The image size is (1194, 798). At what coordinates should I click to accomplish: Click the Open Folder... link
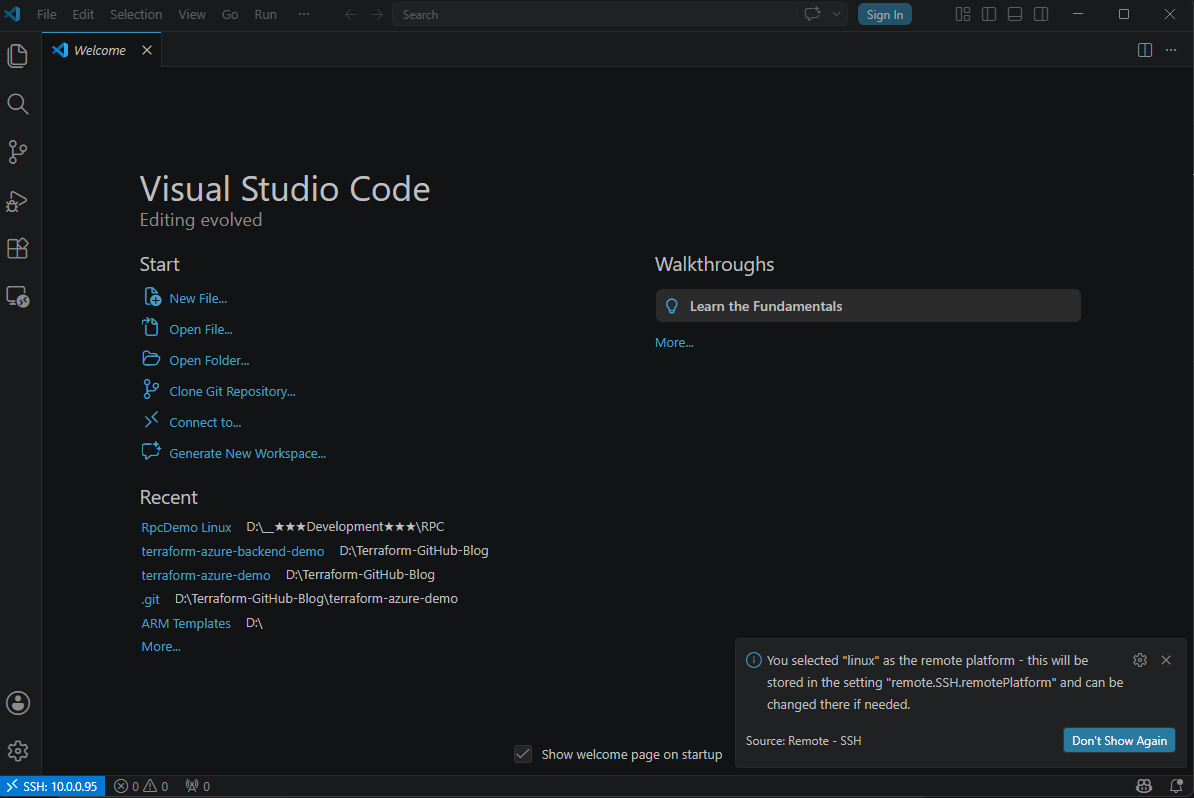point(209,360)
